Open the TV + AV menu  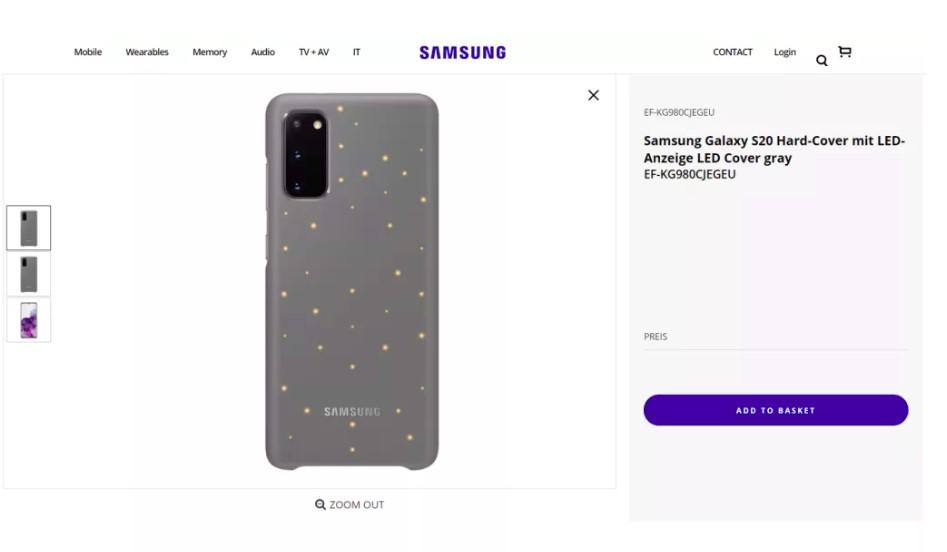pyautogui.click(x=314, y=52)
